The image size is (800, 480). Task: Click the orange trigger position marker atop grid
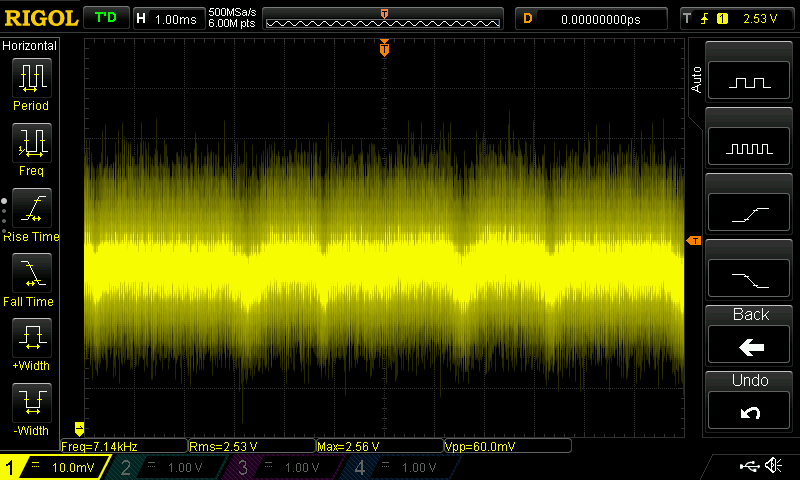384,48
